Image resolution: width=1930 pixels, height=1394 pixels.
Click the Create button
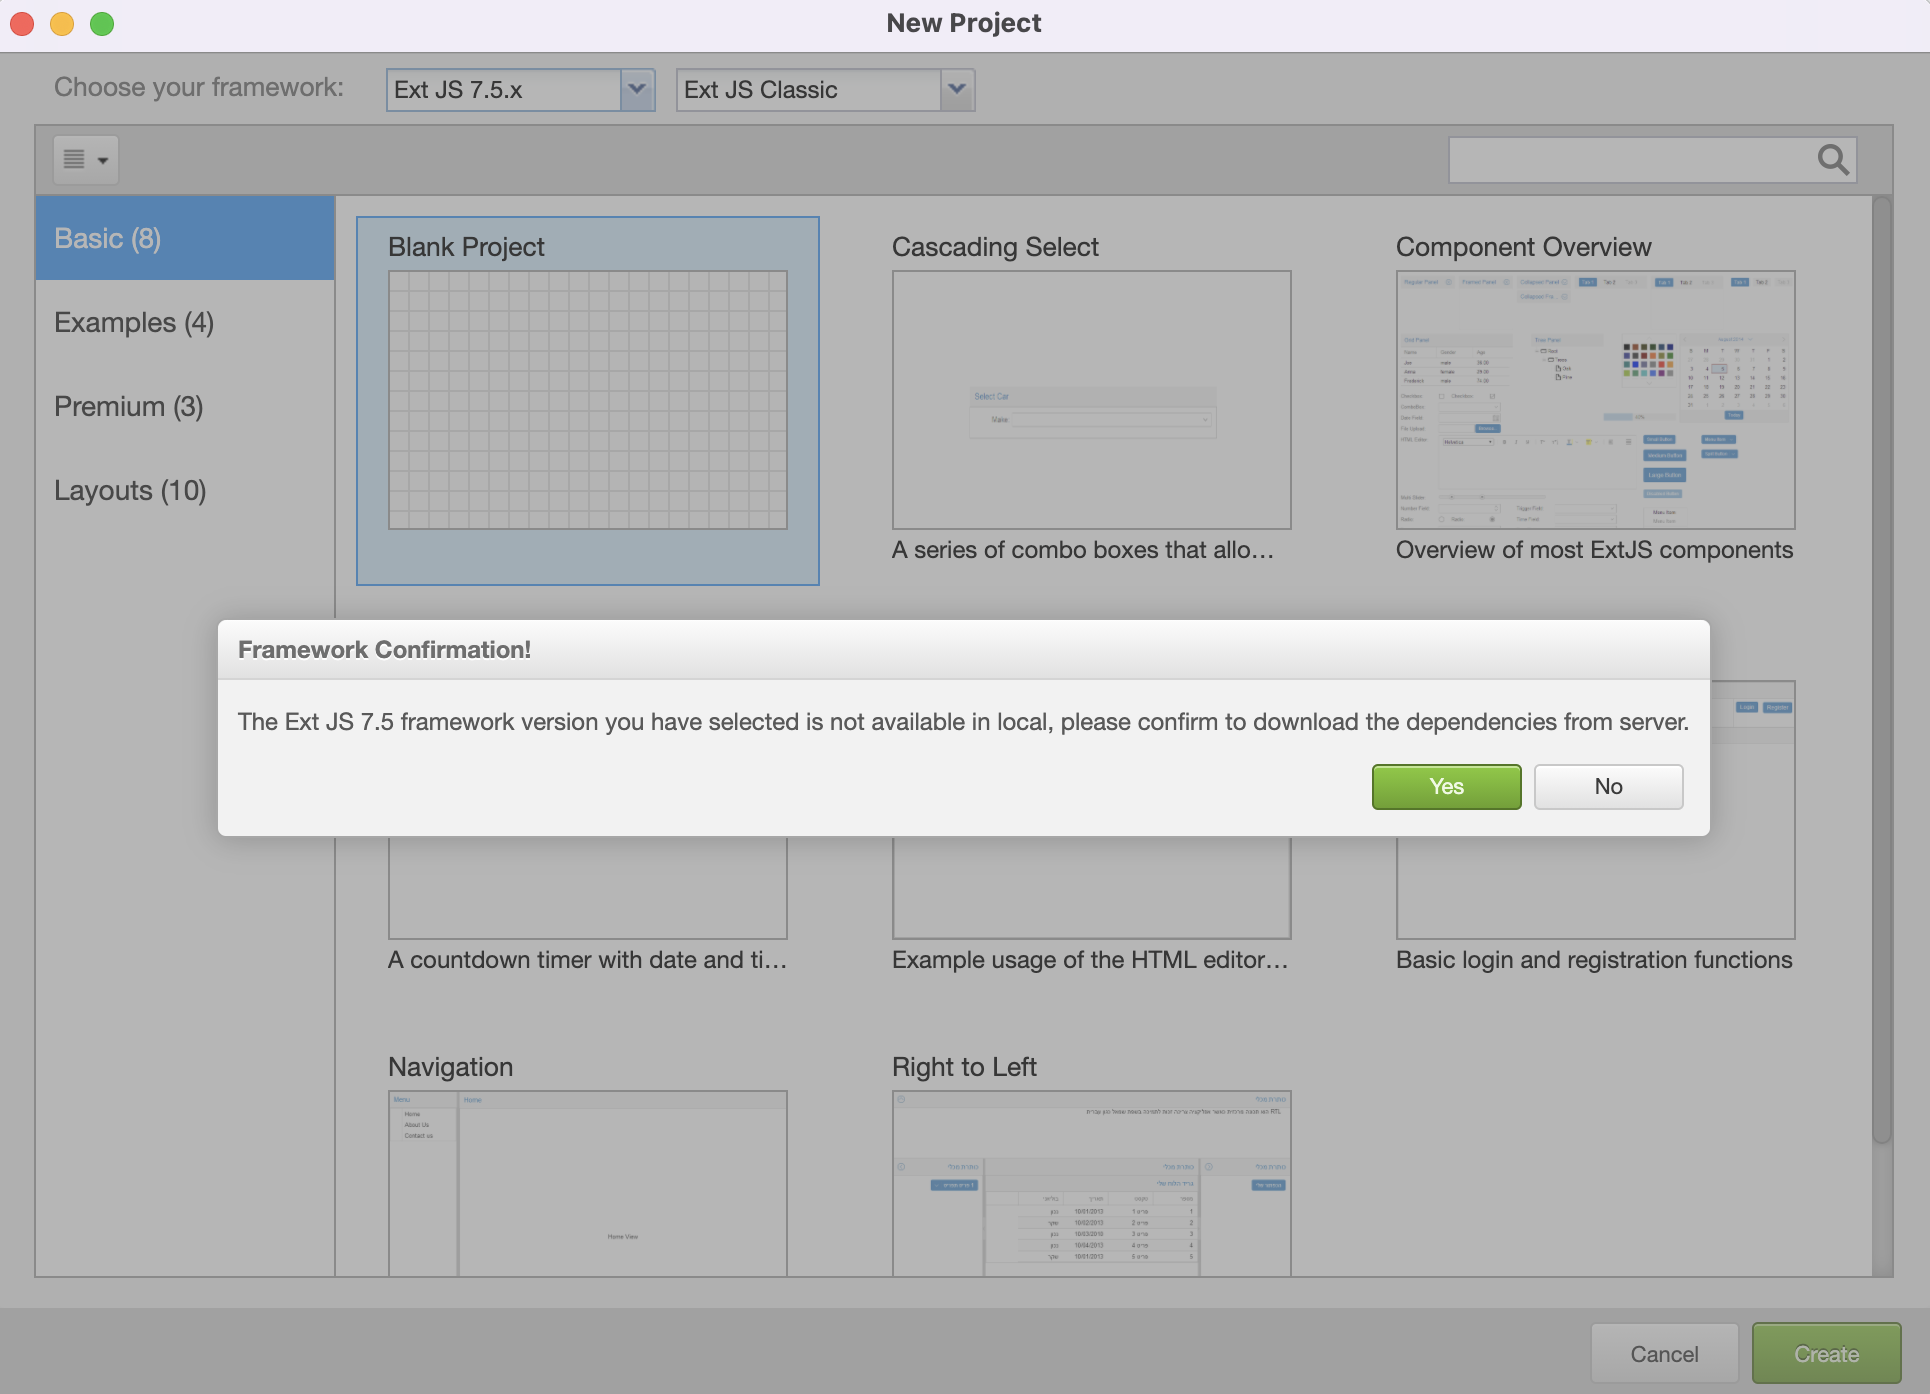pyautogui.click(x=1826, y=1354)
